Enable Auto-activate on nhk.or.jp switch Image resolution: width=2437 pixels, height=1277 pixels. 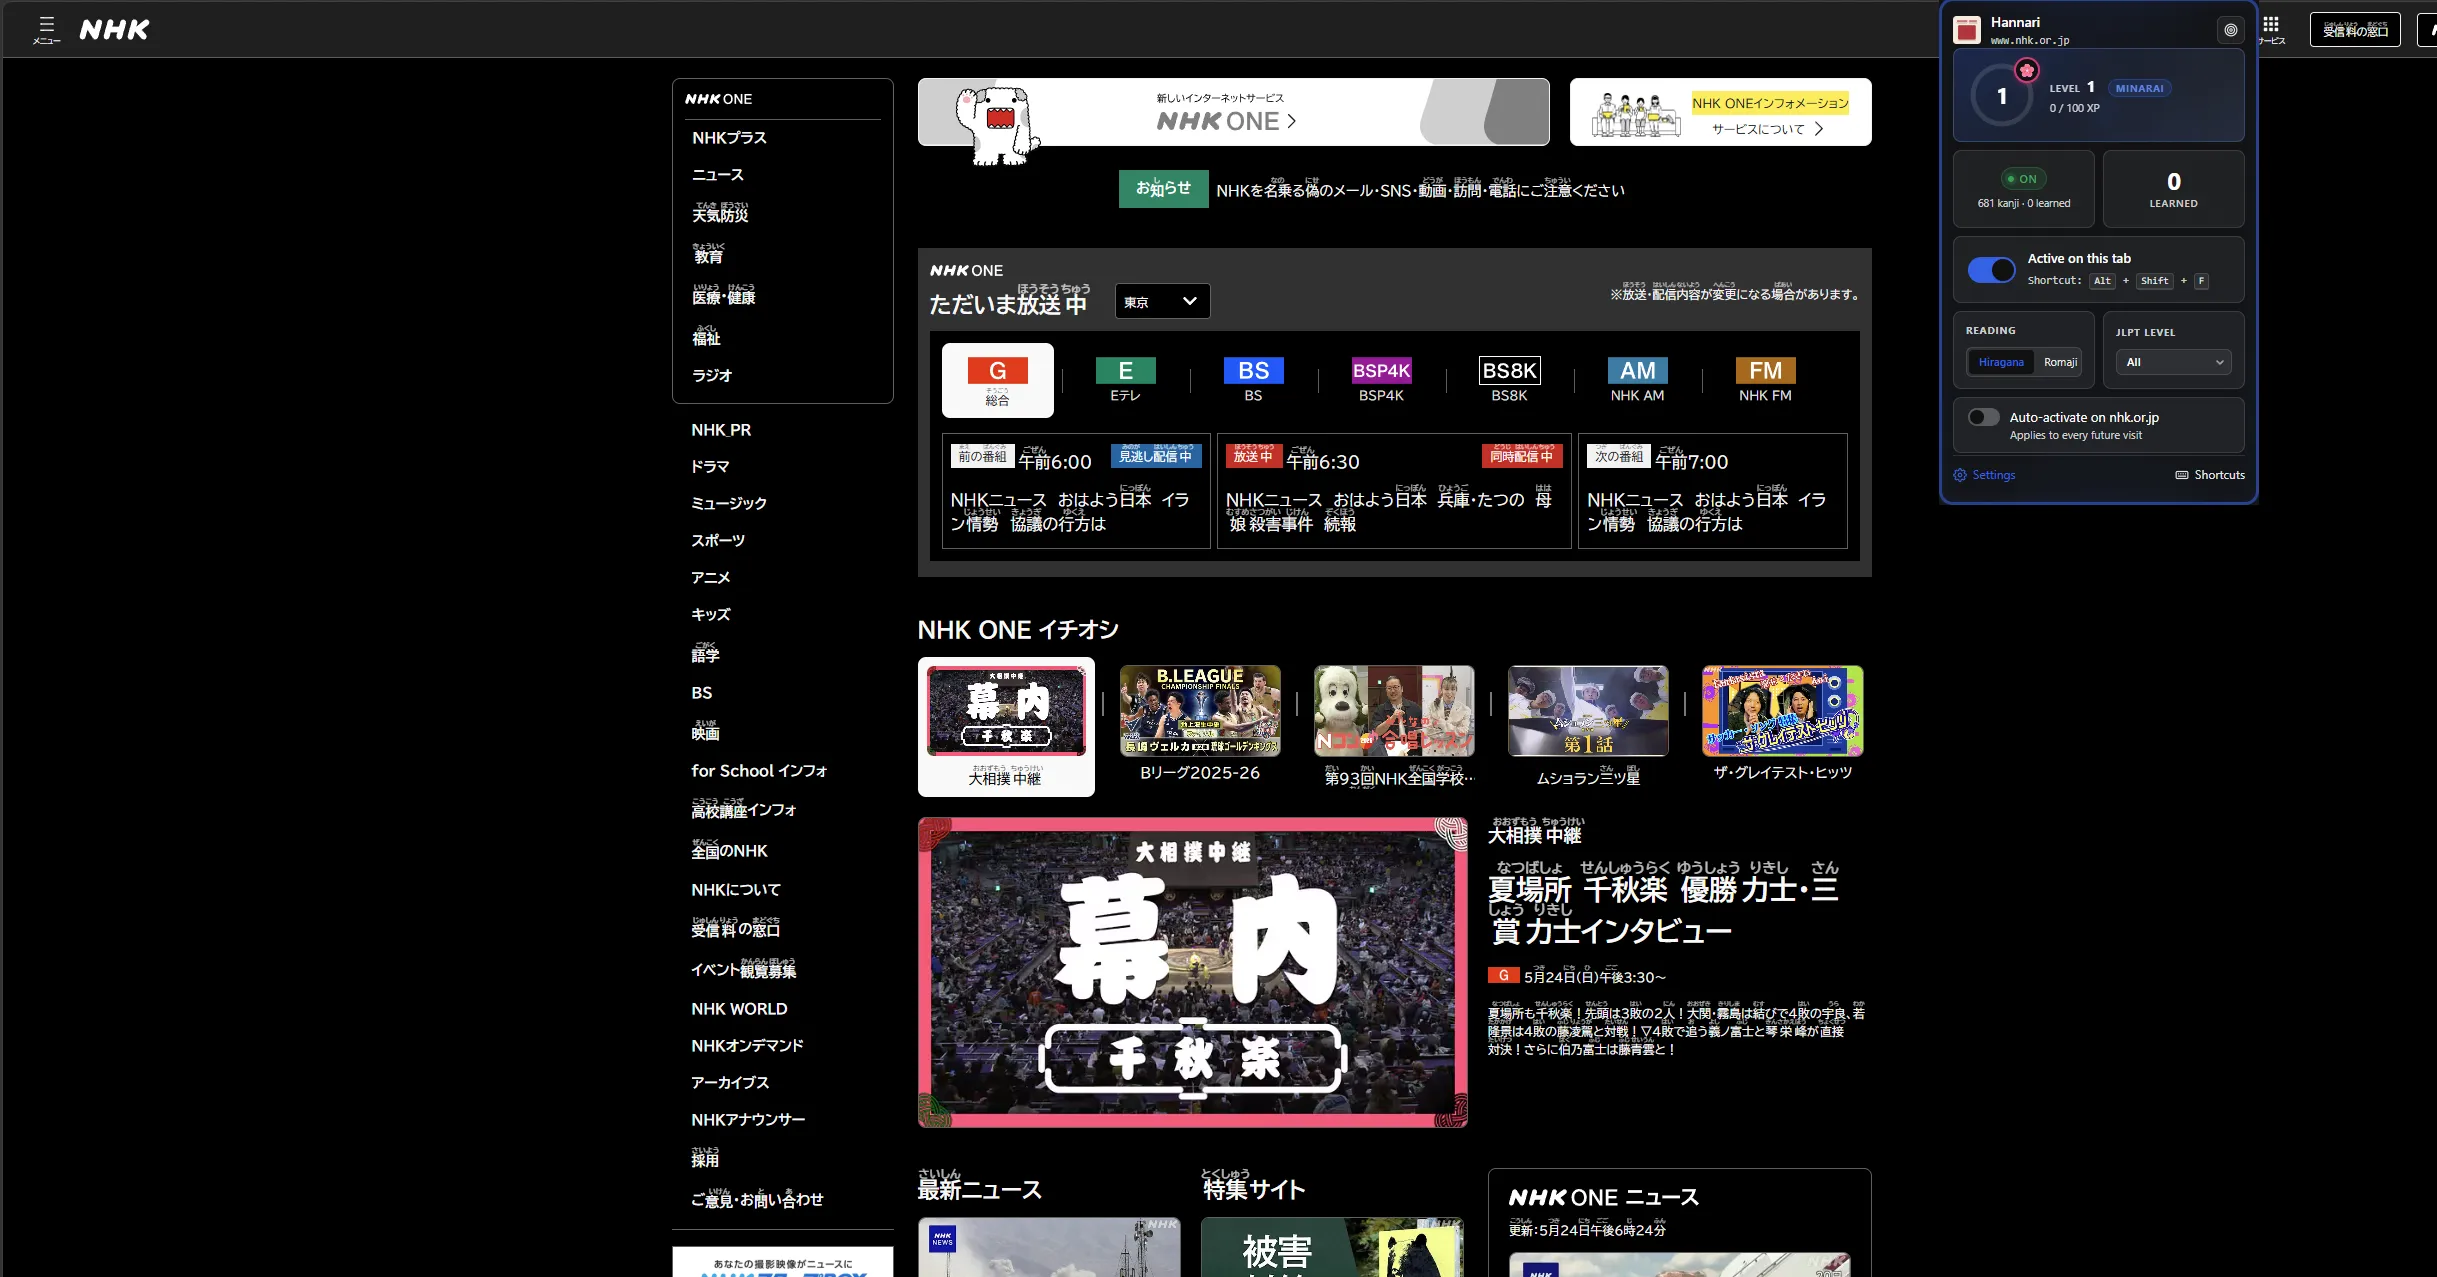(x=1984, y=417)
